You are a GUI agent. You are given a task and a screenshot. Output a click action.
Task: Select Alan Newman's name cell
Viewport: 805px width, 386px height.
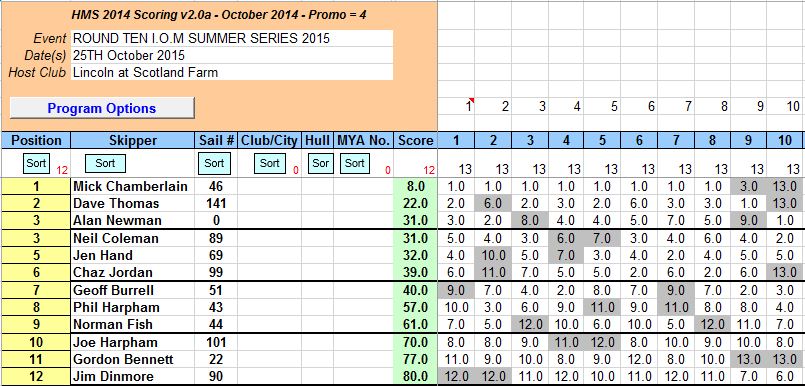(x=132, y=220)
